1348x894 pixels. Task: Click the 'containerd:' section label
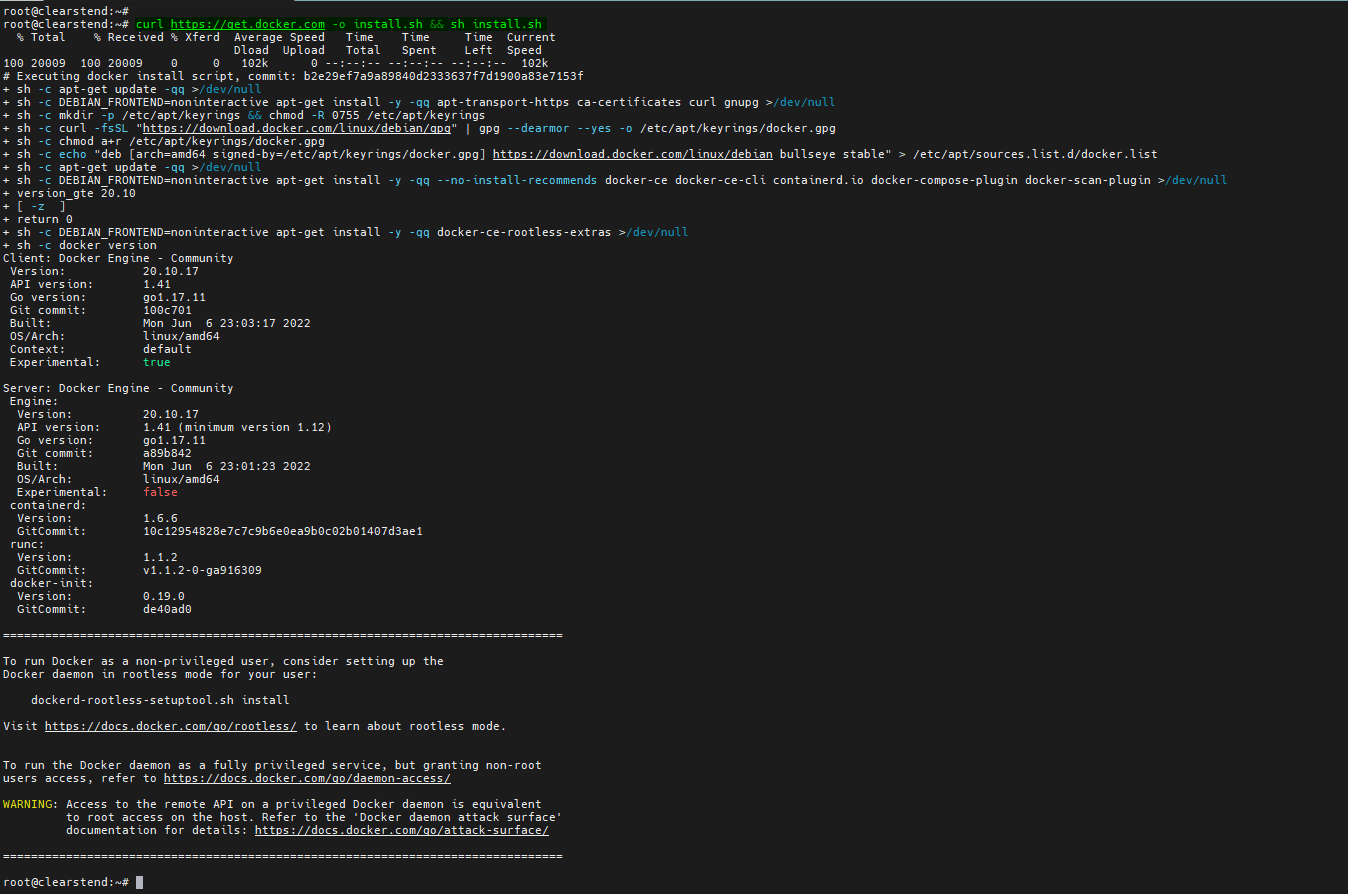tap(48, 505)
